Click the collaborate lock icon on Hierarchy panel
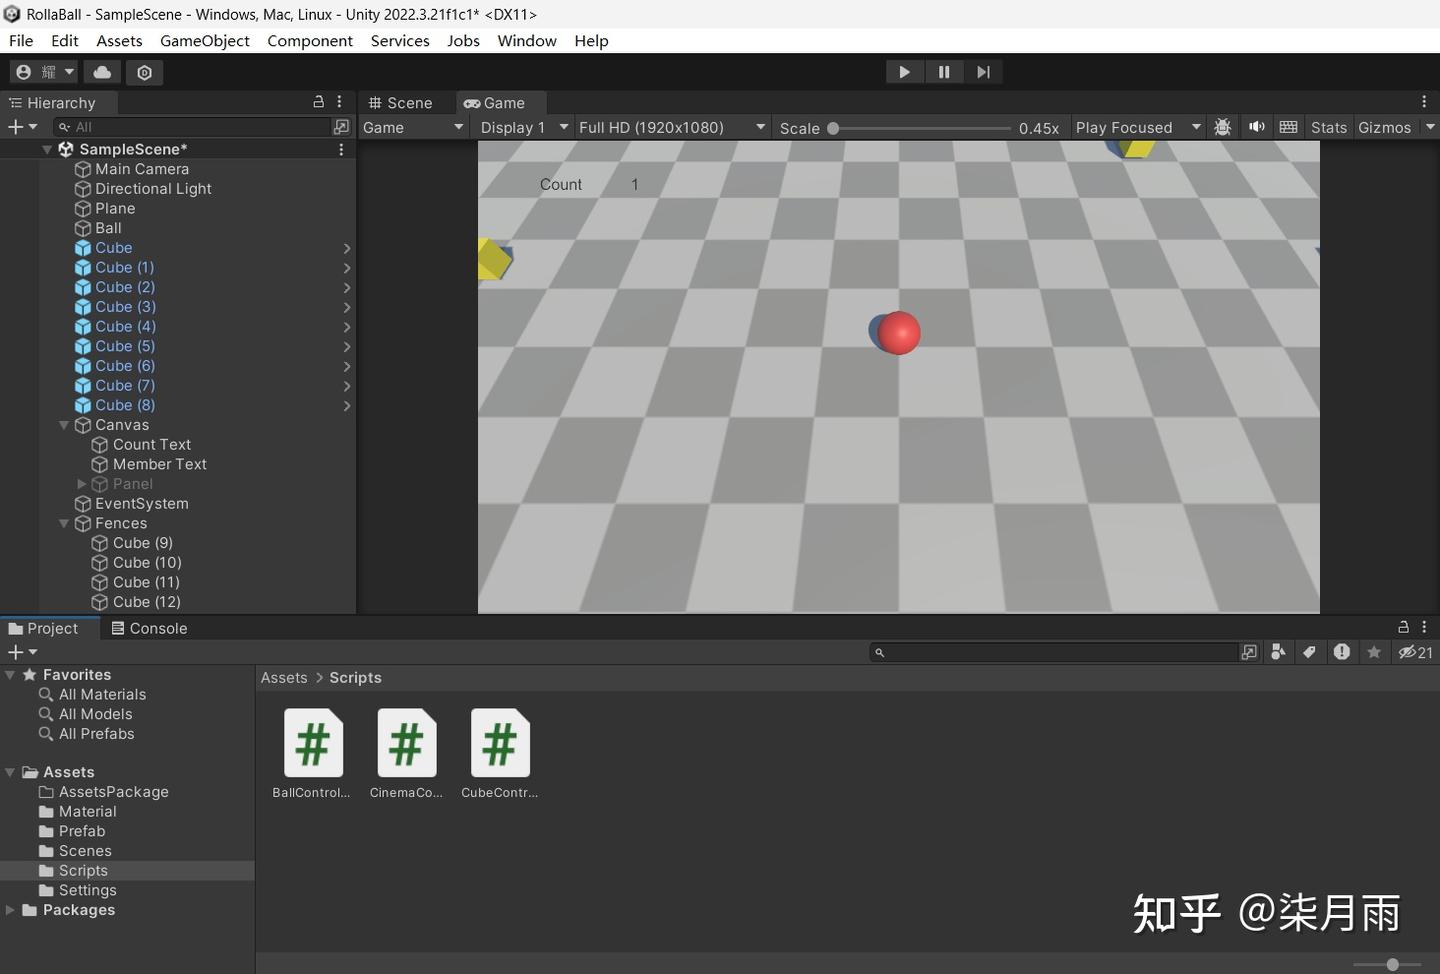Screen dimensions: 1440x974 point(318,102)
